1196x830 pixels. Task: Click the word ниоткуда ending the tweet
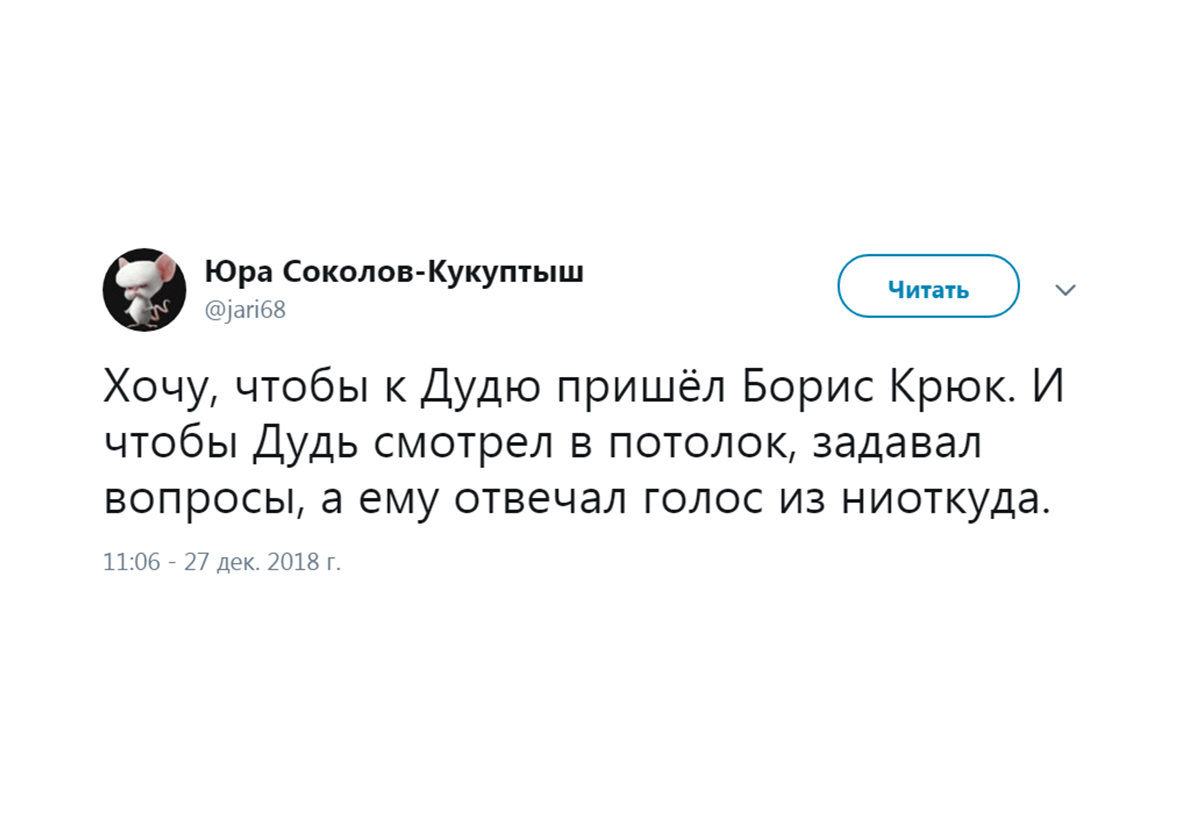tap(945, 500)
